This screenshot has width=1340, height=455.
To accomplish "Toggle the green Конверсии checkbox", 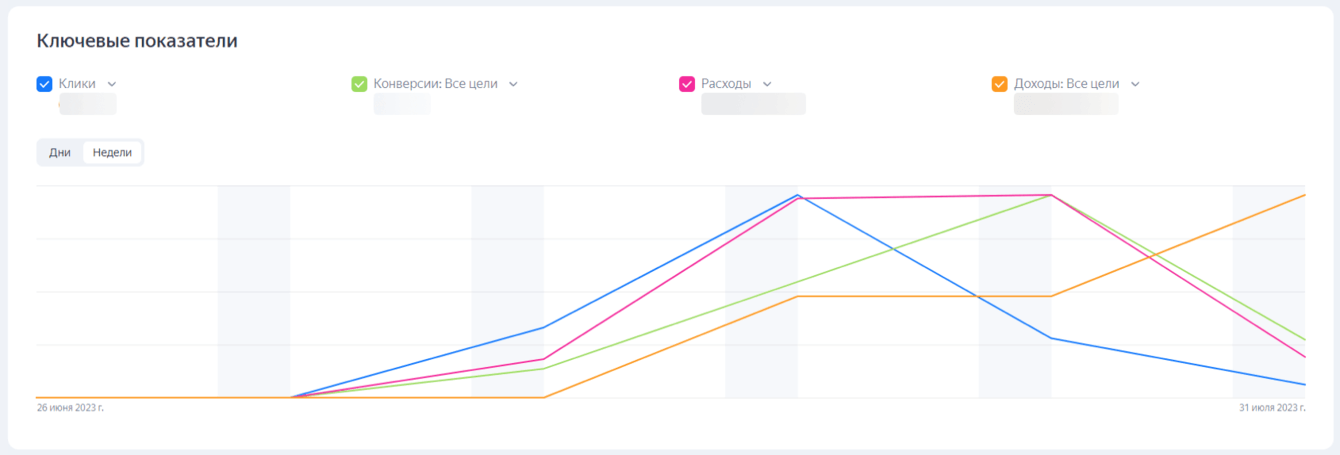I will click(360, 84).
